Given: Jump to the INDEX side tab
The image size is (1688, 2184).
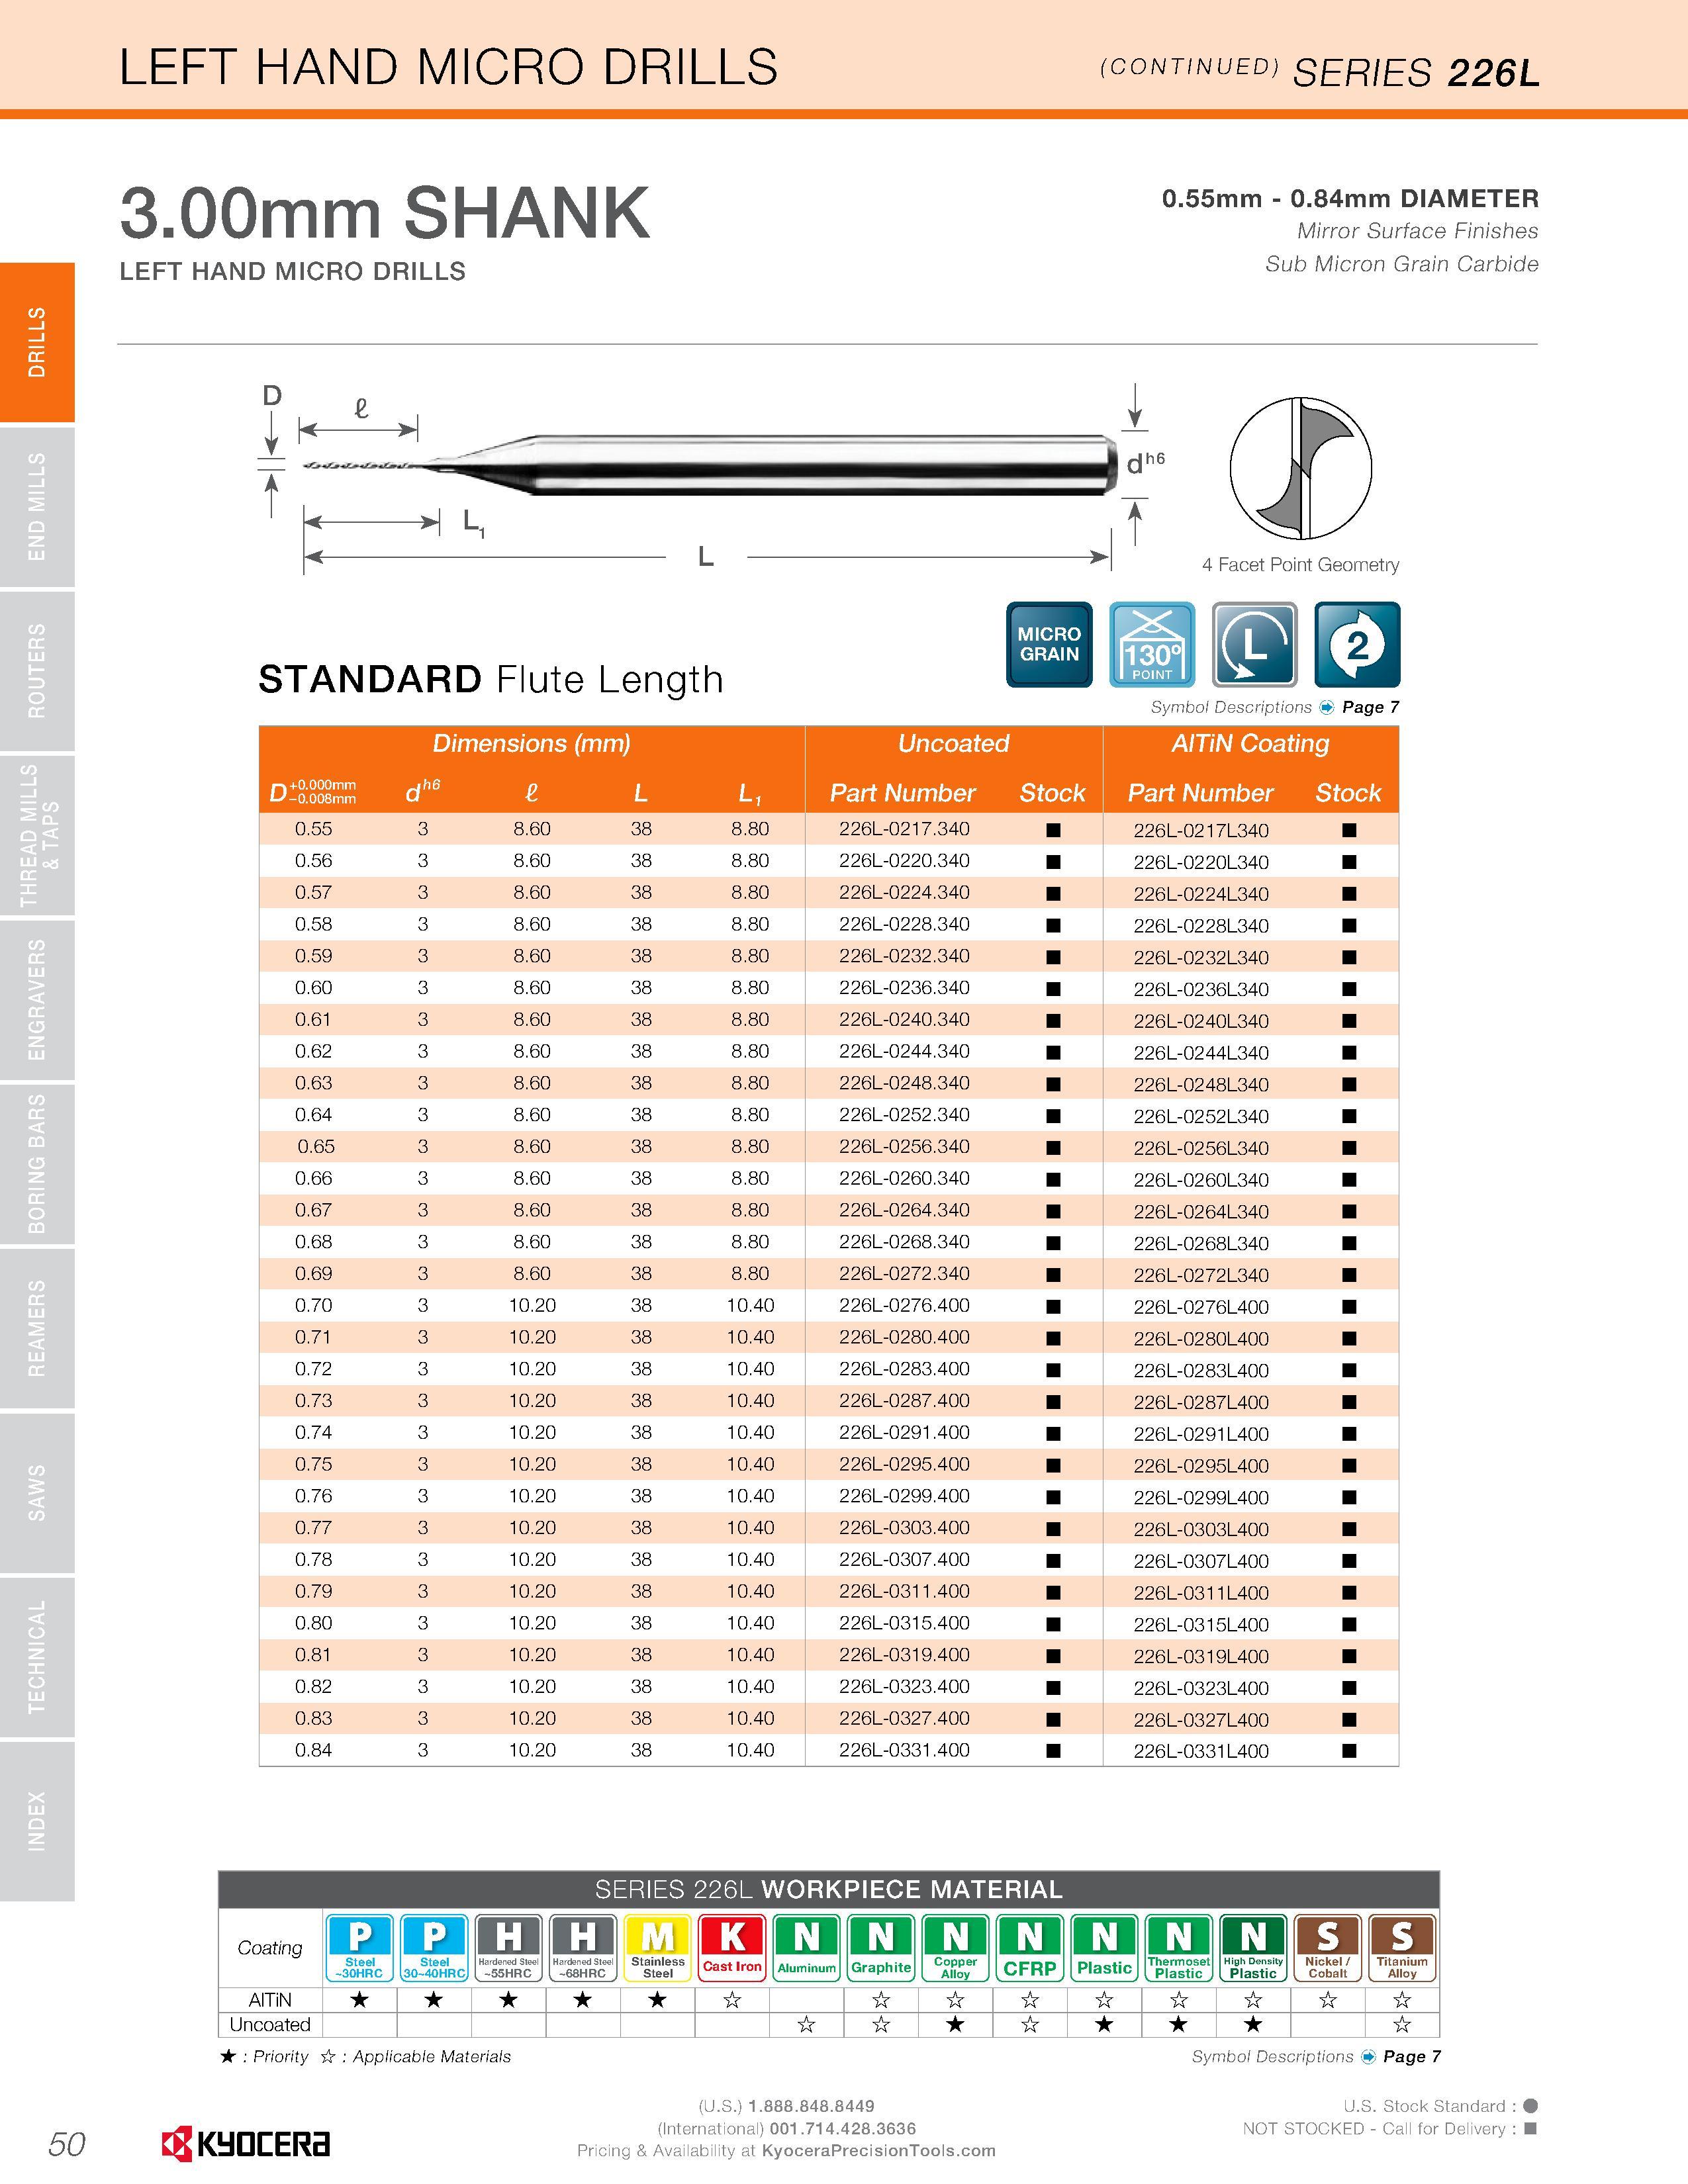Looking at the screenshot, I should tap(37, 1821).
